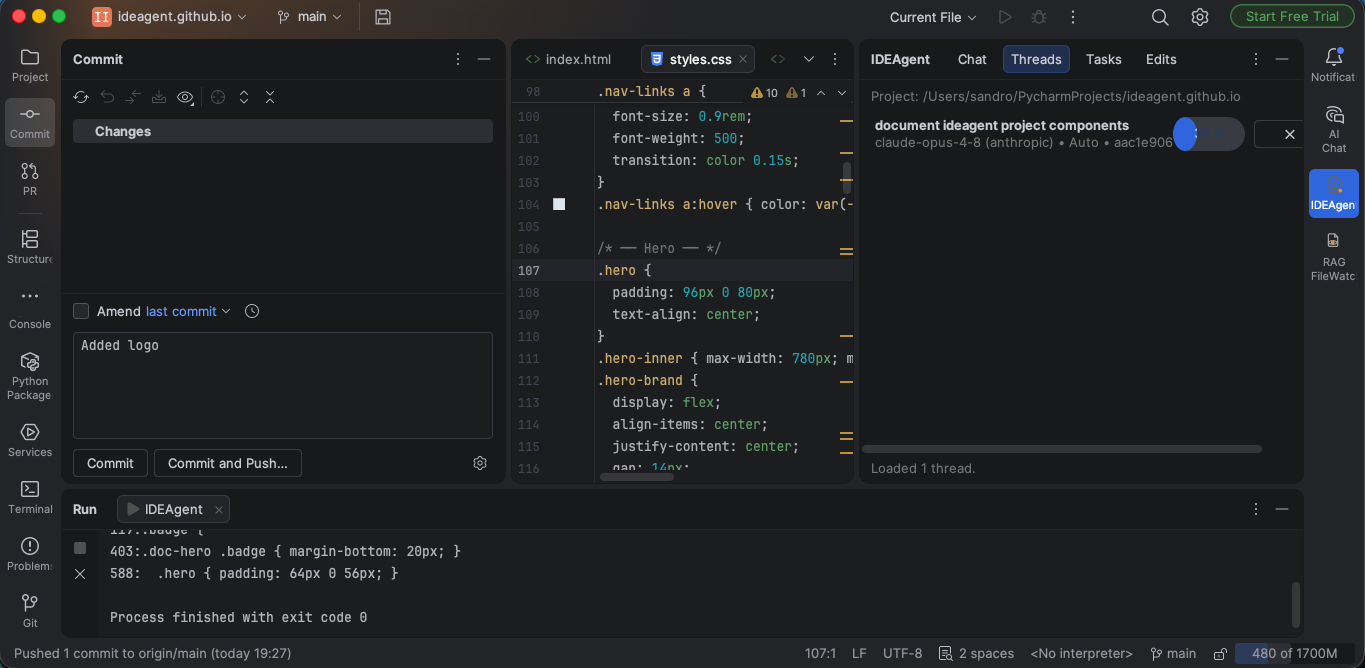
Task: Close the Run tab with the X icon on the left
Action: pos(80,574)
